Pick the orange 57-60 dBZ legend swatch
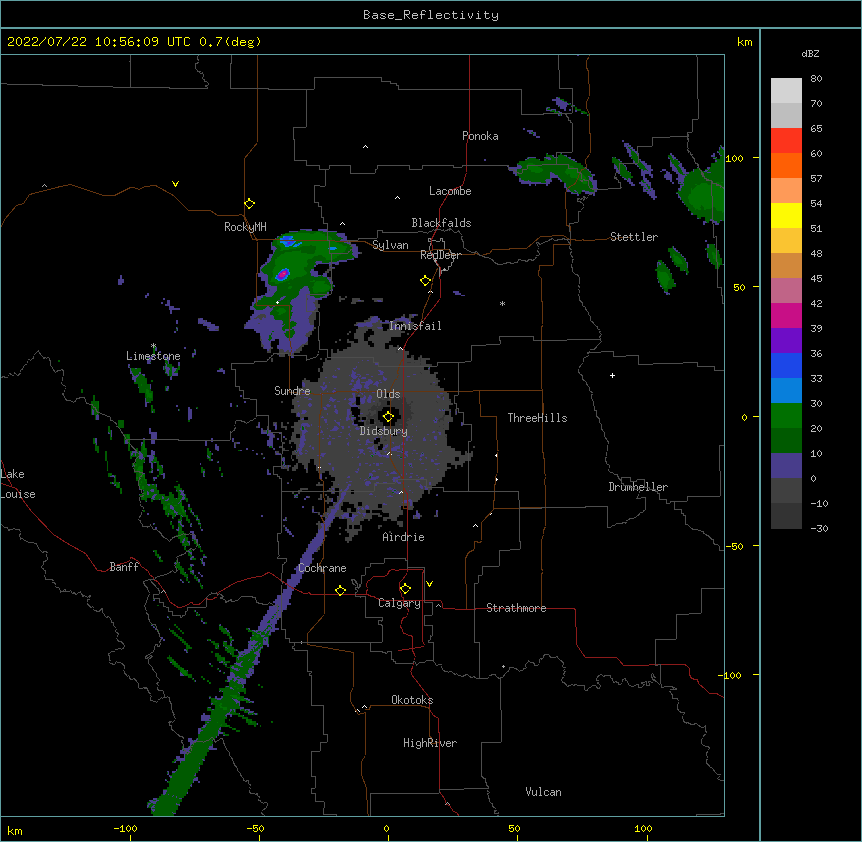Image resolution: width=862 pixels, height=842 pixels. click(x=786, y=165)
